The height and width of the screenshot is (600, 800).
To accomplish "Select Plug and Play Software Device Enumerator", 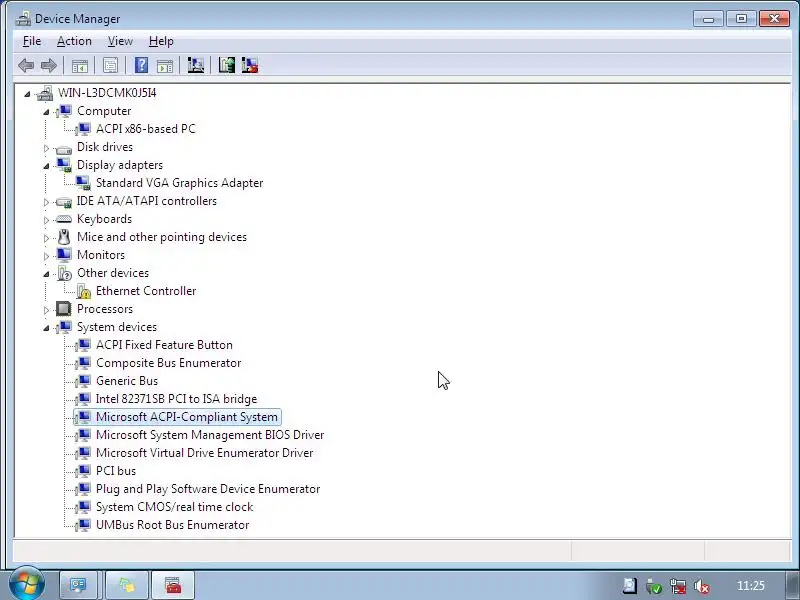I will (x=208, y=489).
